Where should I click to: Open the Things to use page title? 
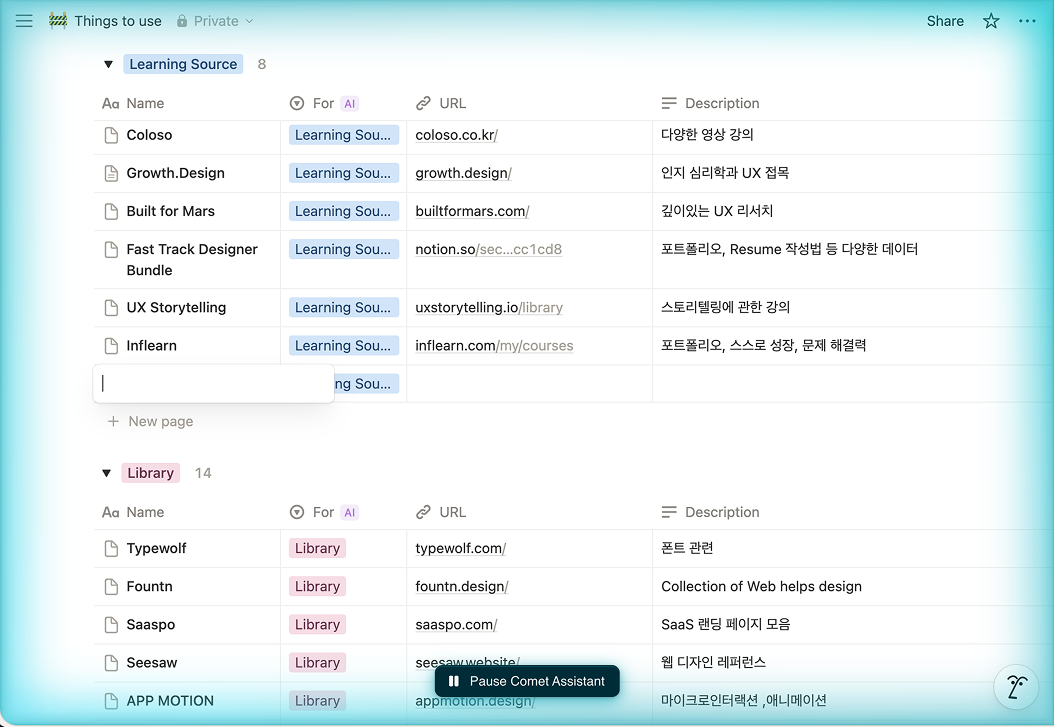click(x=118, y=21)
